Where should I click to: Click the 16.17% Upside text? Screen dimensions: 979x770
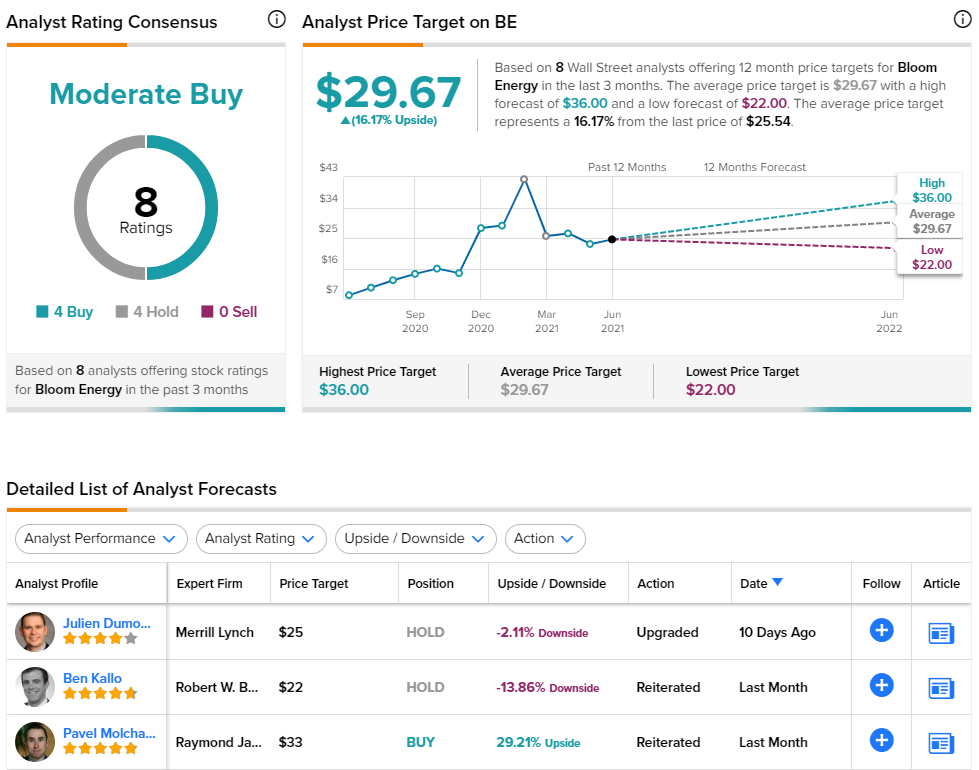tap(388, 120)
